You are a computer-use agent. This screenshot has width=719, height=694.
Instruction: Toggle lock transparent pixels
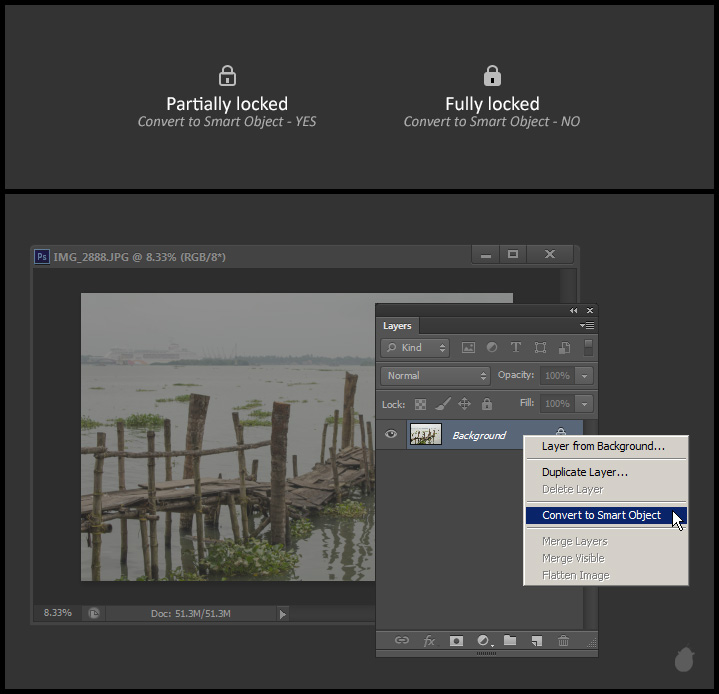coord(421,404)
